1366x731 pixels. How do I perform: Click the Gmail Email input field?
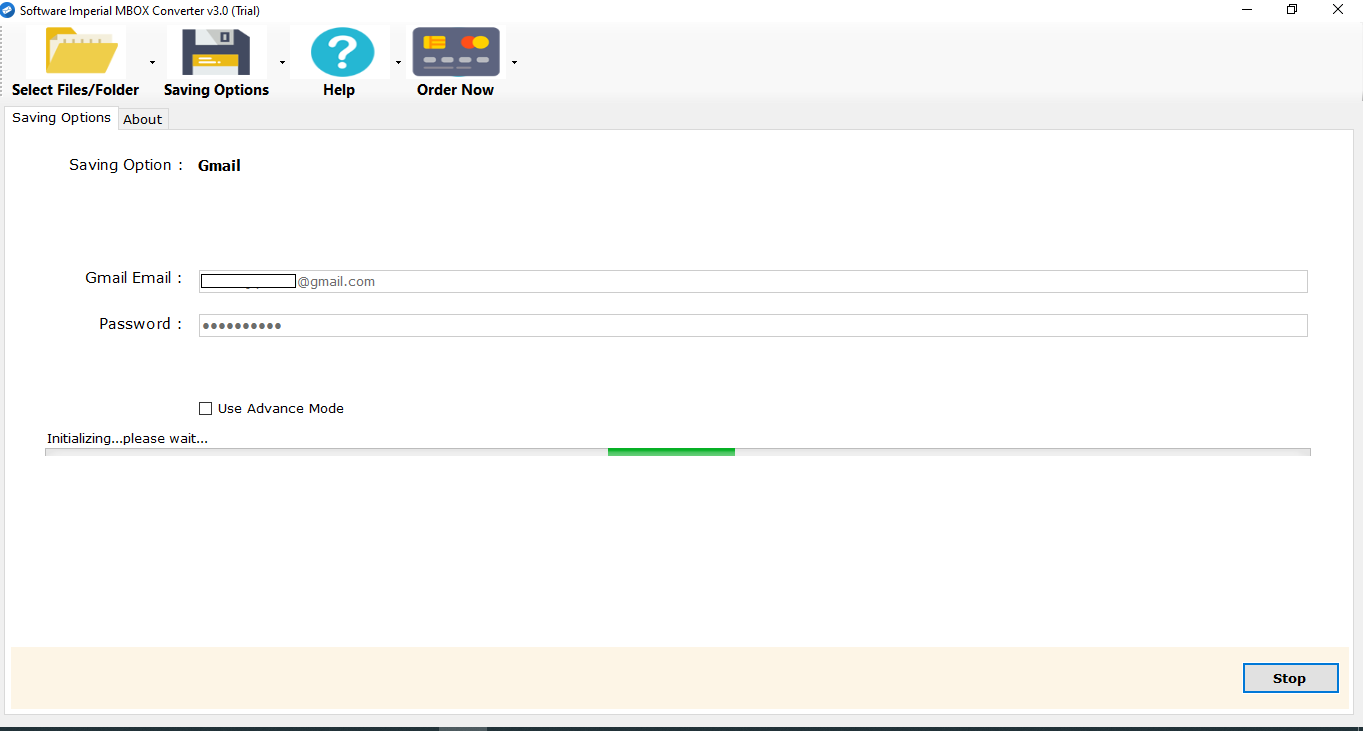753,281
